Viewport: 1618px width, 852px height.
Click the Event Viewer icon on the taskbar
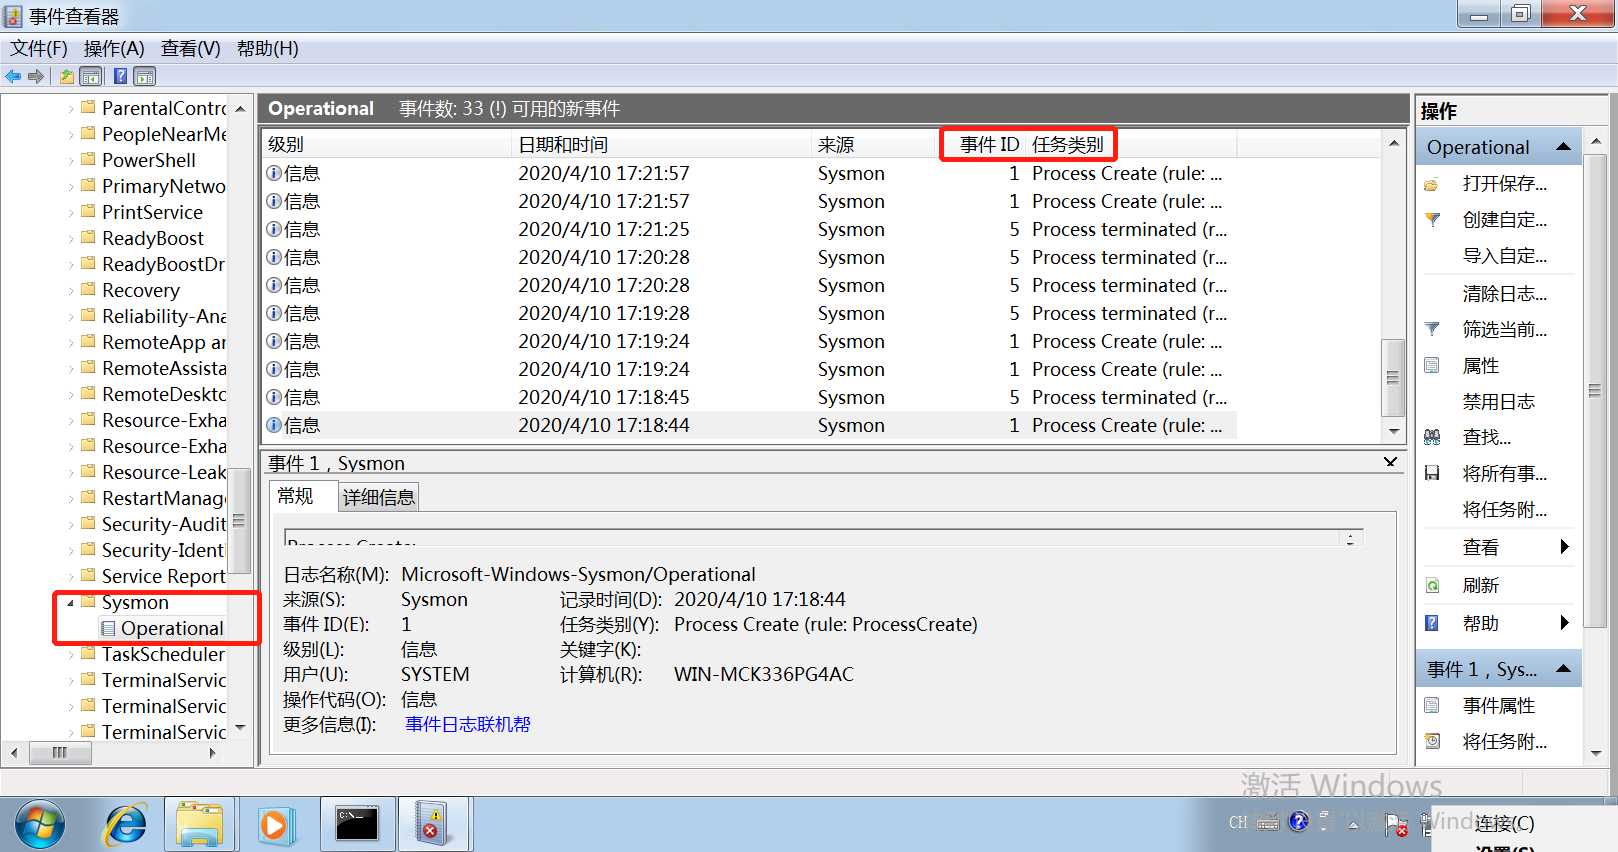pos(434,825)
